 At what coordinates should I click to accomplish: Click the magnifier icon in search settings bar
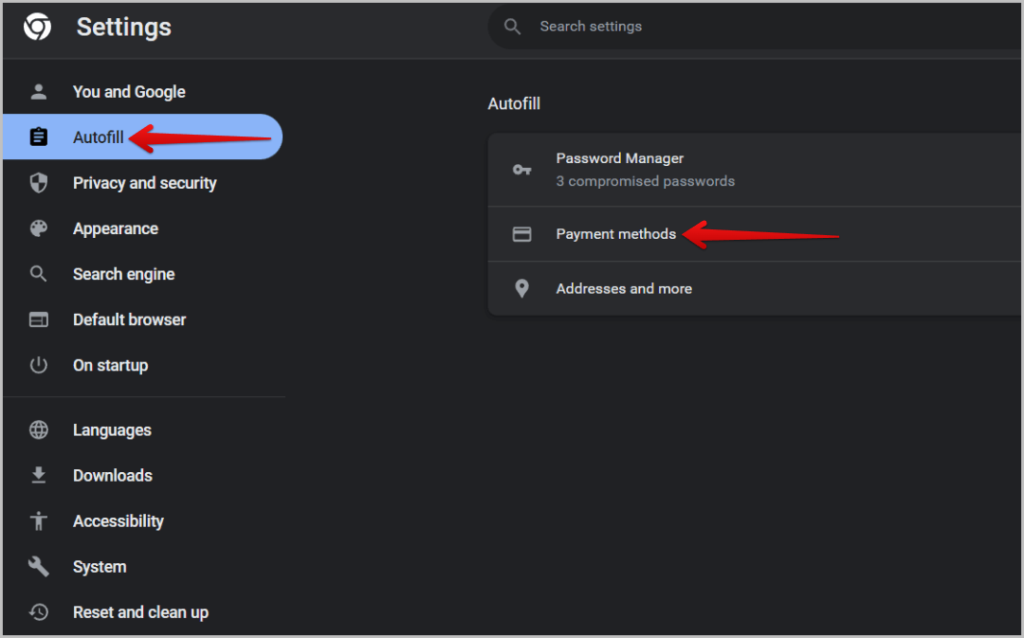[513, 27]
